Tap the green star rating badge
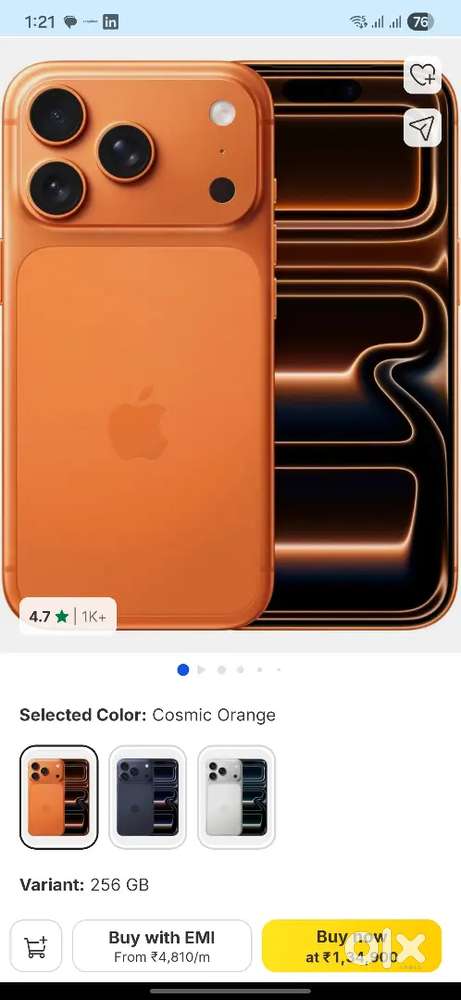461x1000 pixels. pyautogui.click(x=61, y=617)
